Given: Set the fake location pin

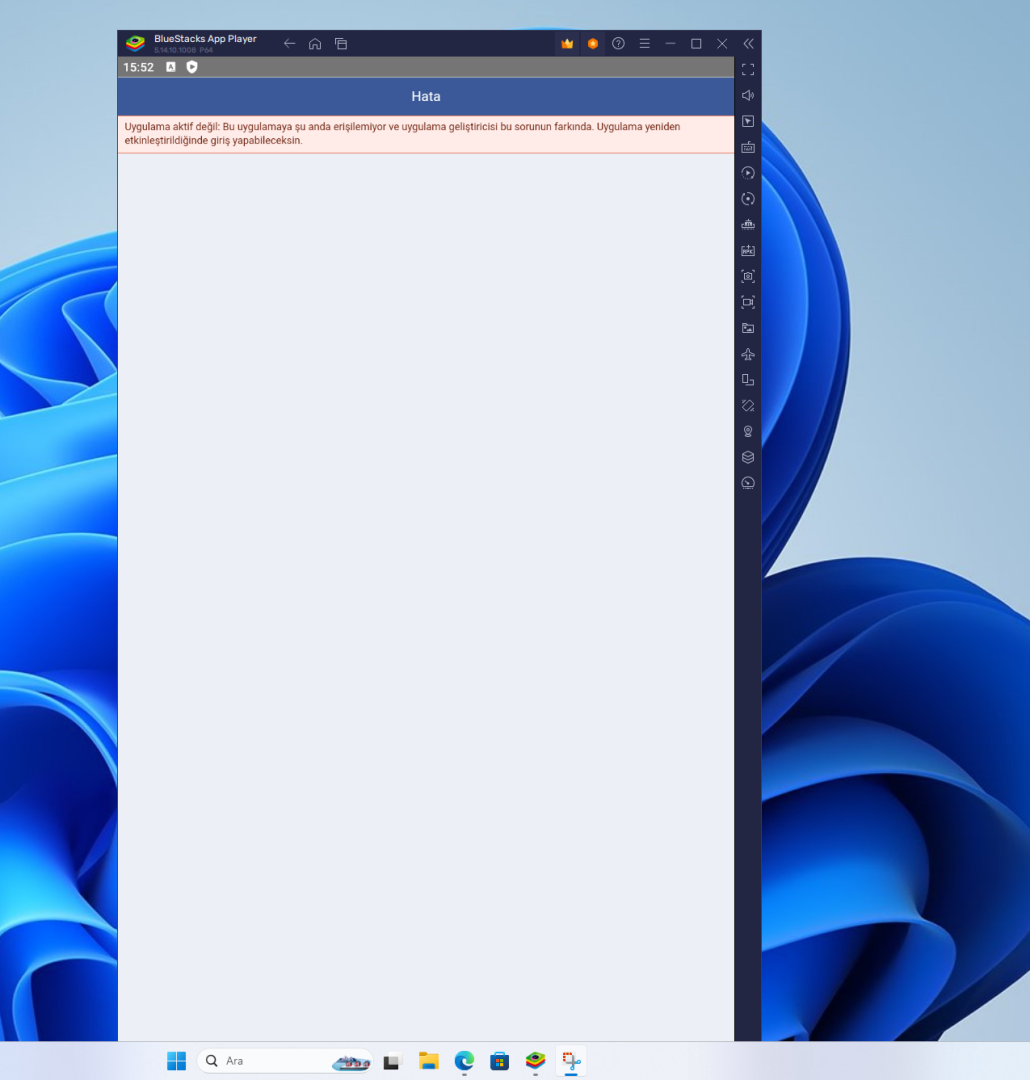Looking at the screenshot, I should click(x=748, y=431).
